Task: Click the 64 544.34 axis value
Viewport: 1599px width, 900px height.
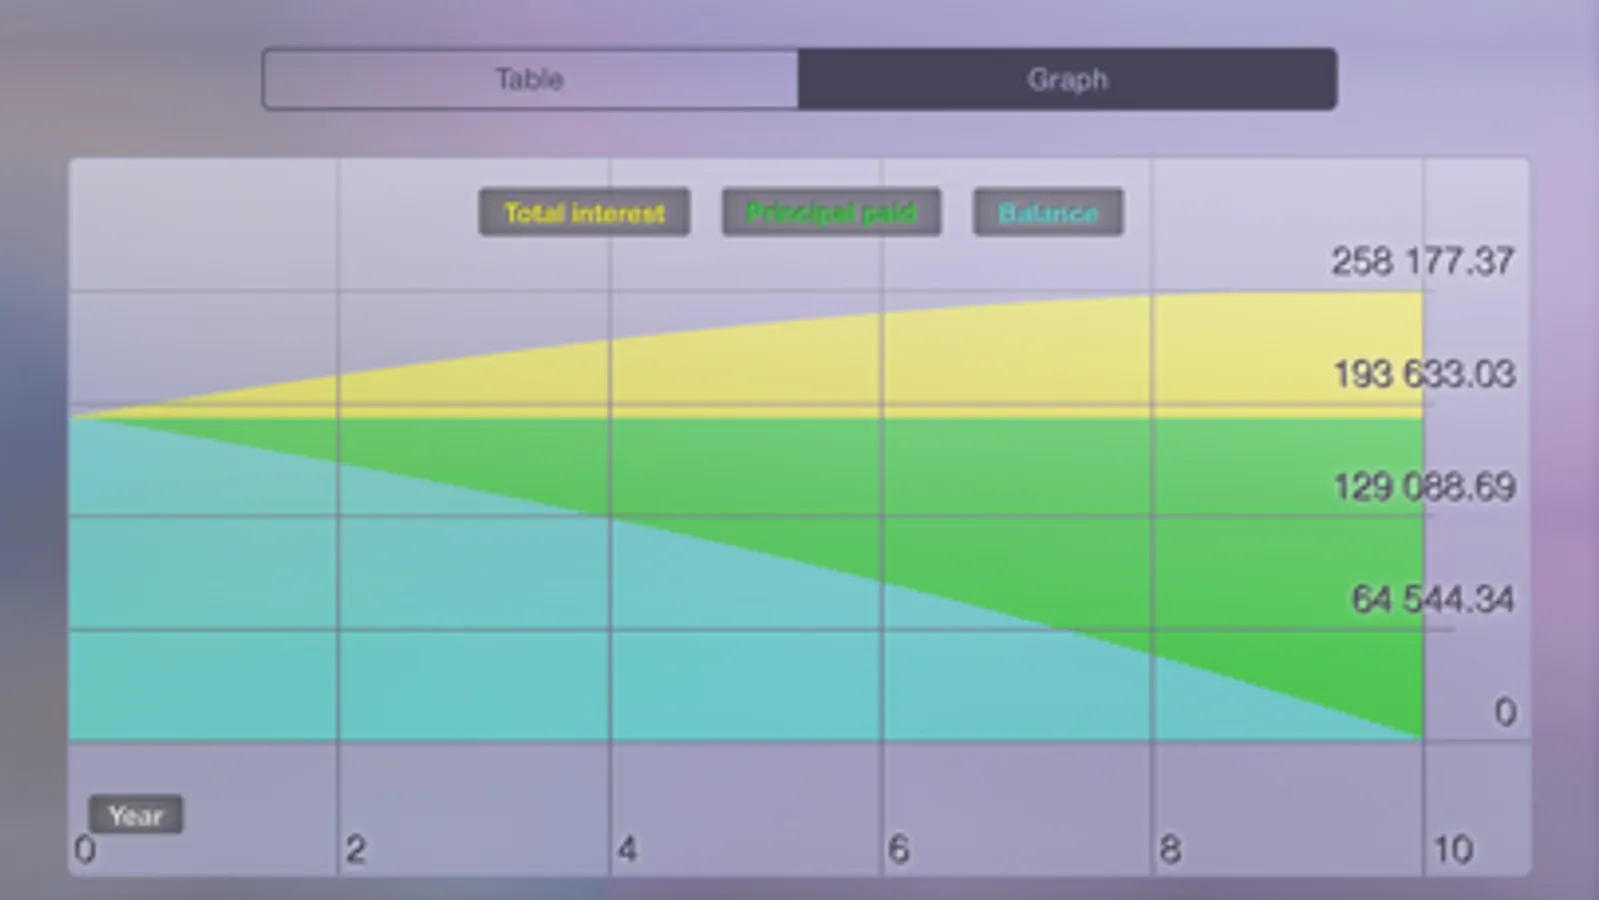Action: 1432,599
